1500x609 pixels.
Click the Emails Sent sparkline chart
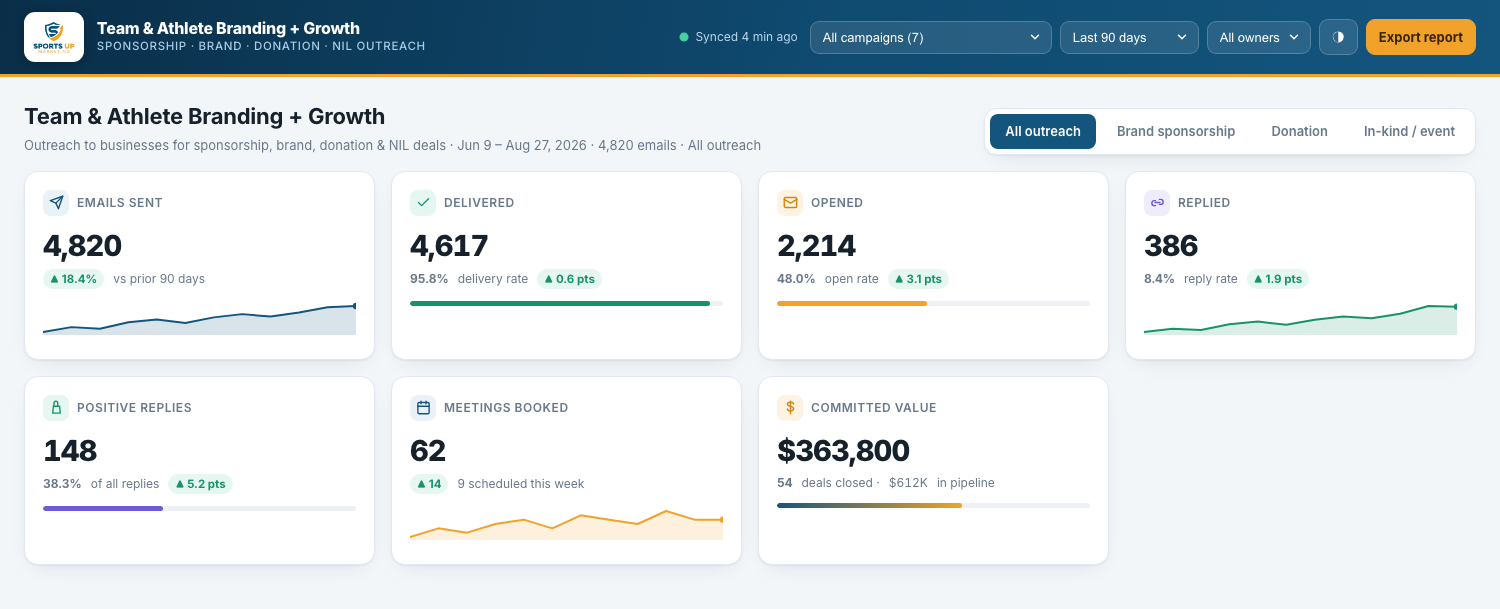199,319
